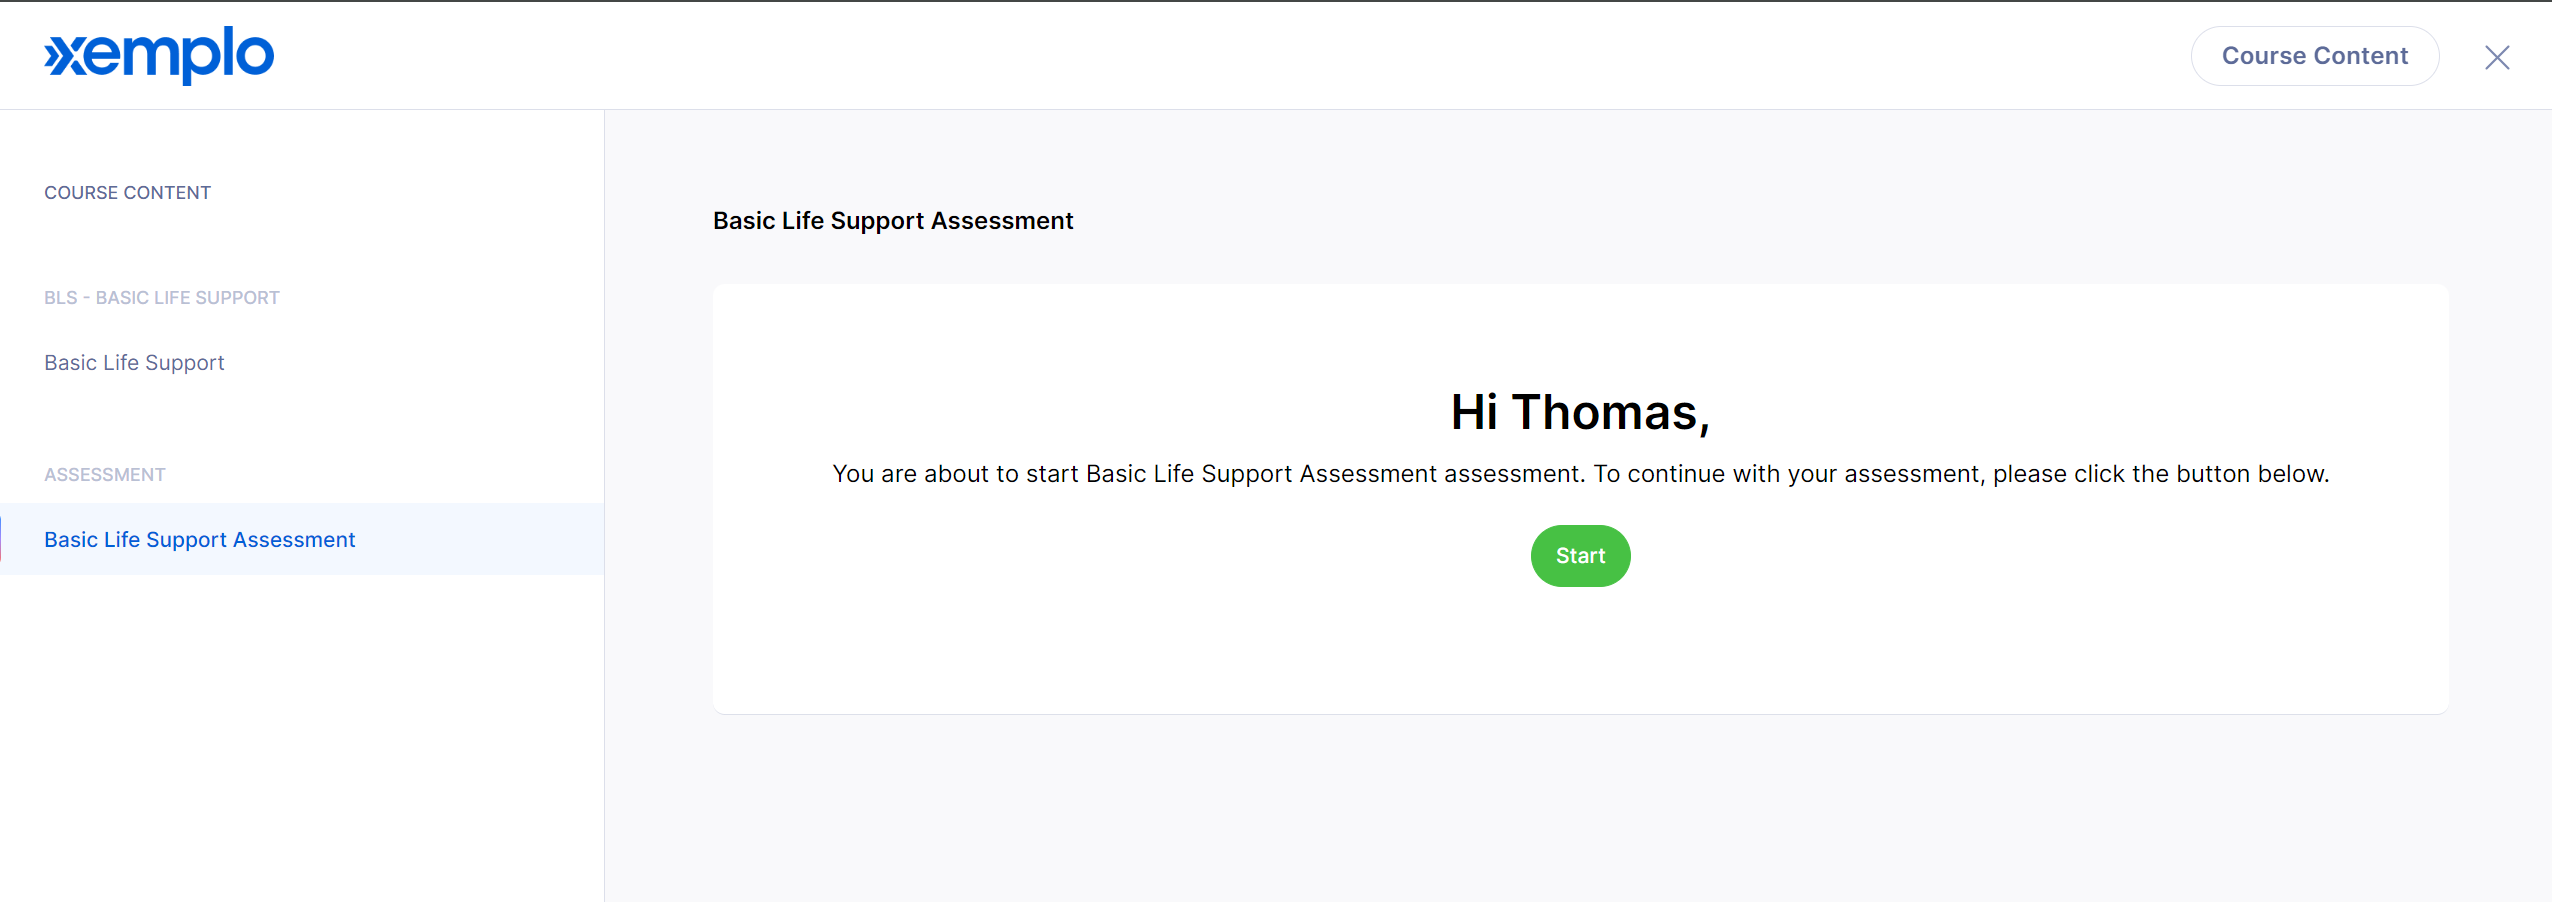Viewport: 2552px width, 902px height.
Task: Click the assessment instruction sentence
Action: pyautogui.click(x=1580, y=474)
